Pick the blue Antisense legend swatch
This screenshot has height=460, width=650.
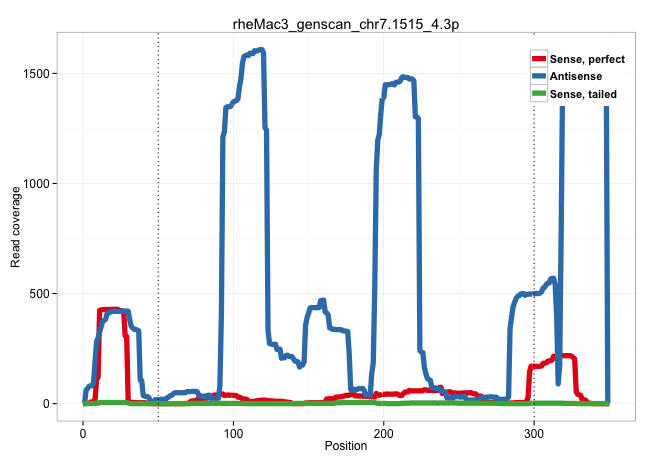click(x=539, y=76)
